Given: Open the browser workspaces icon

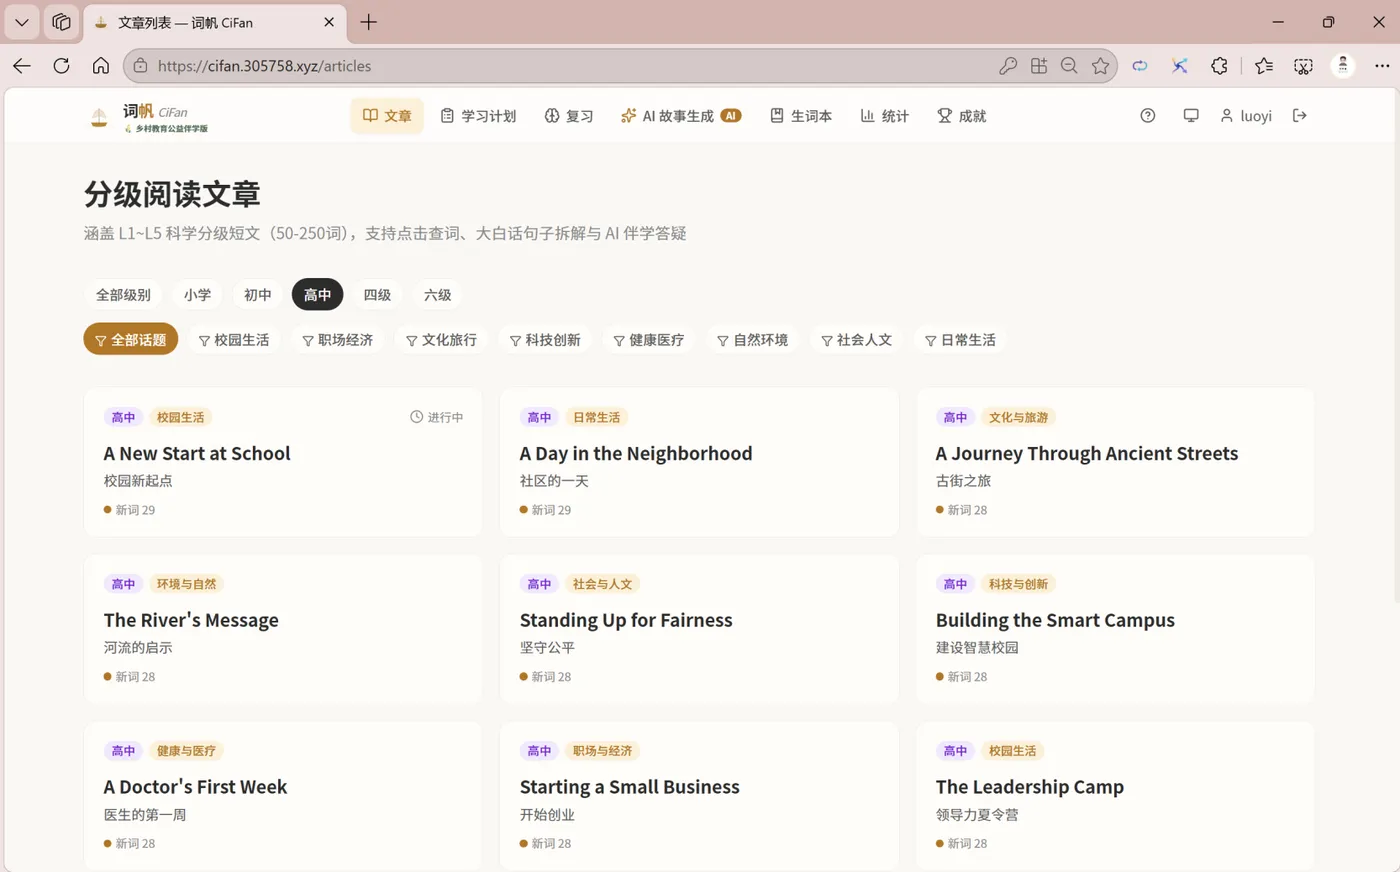Looking at the screenshot, I should pyautogui.click(x=61, y=22).
